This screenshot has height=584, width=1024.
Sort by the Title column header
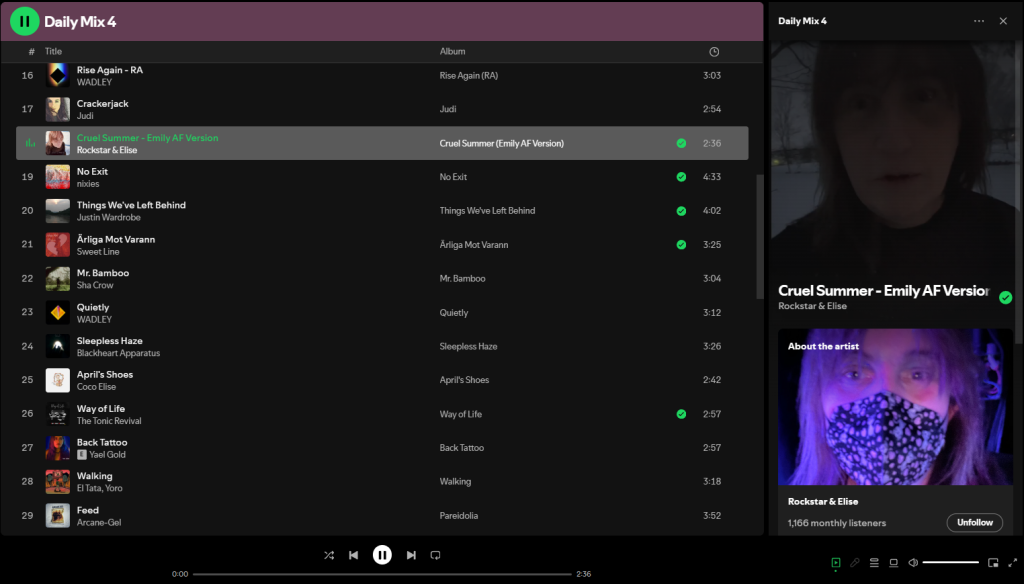54,51
